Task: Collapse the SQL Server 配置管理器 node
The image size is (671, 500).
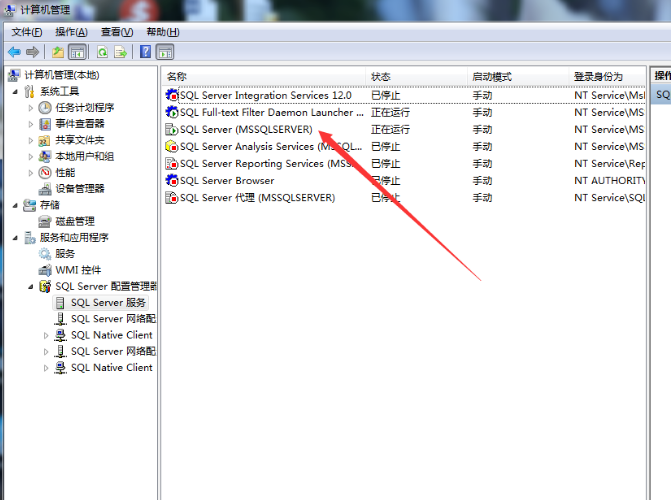Action: pyautogui.click(x=31, y=287)
